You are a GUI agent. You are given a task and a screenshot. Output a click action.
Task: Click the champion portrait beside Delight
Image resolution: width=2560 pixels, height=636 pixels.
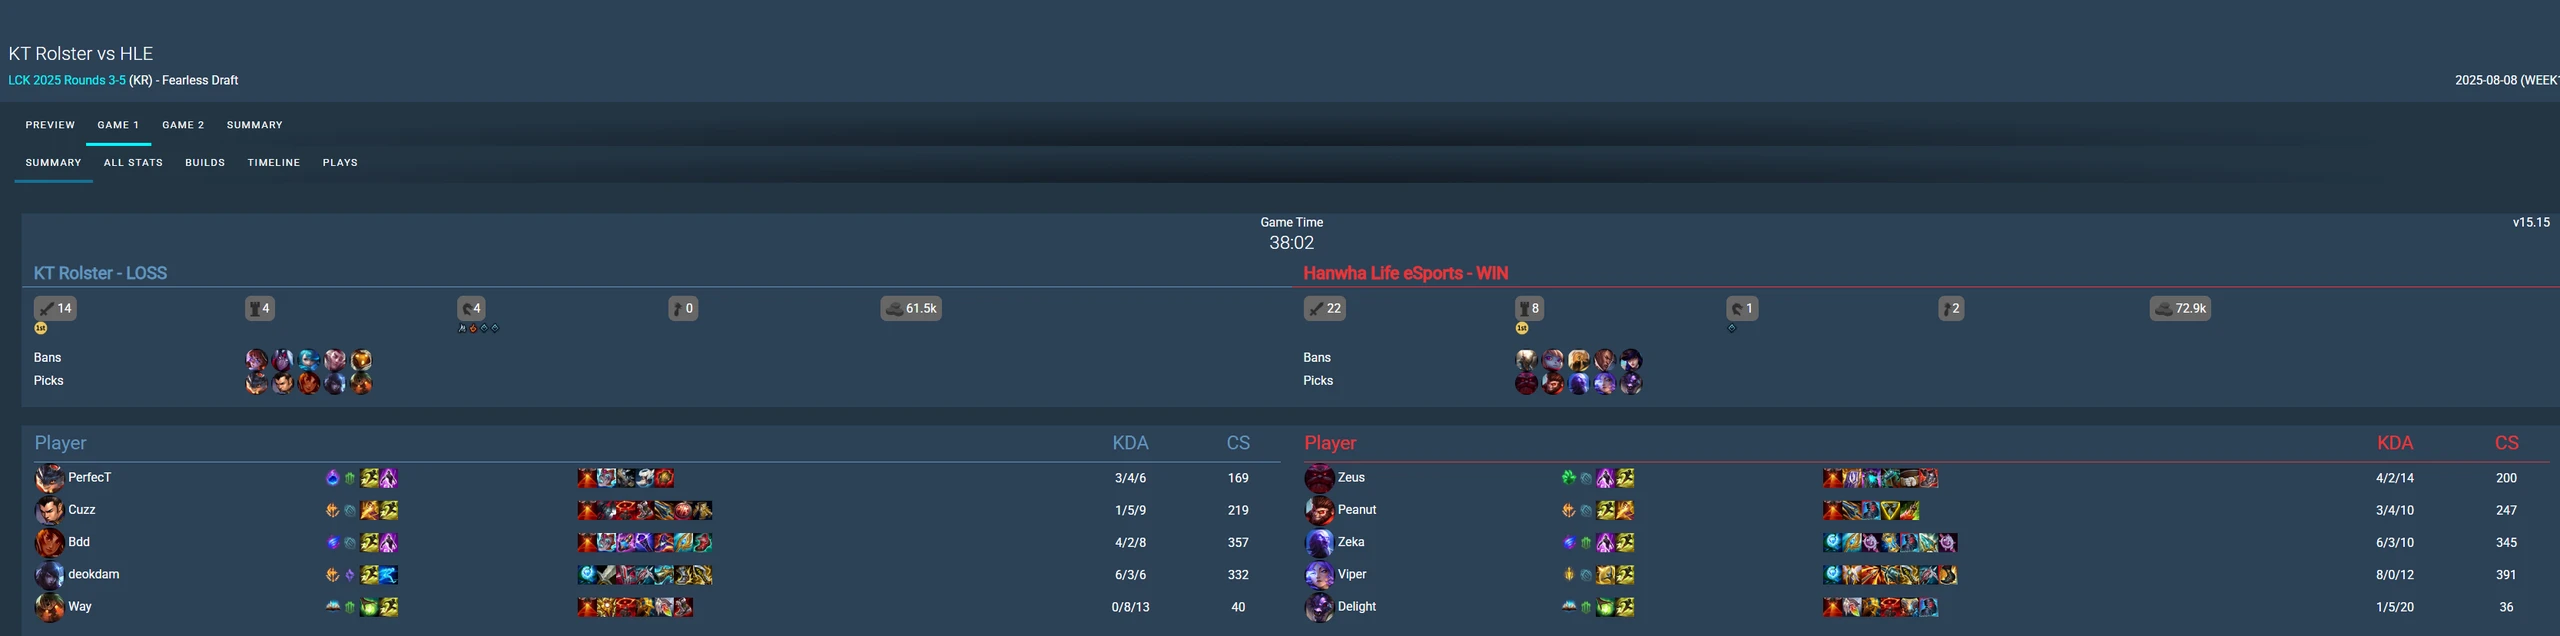tap(1319, 607)
